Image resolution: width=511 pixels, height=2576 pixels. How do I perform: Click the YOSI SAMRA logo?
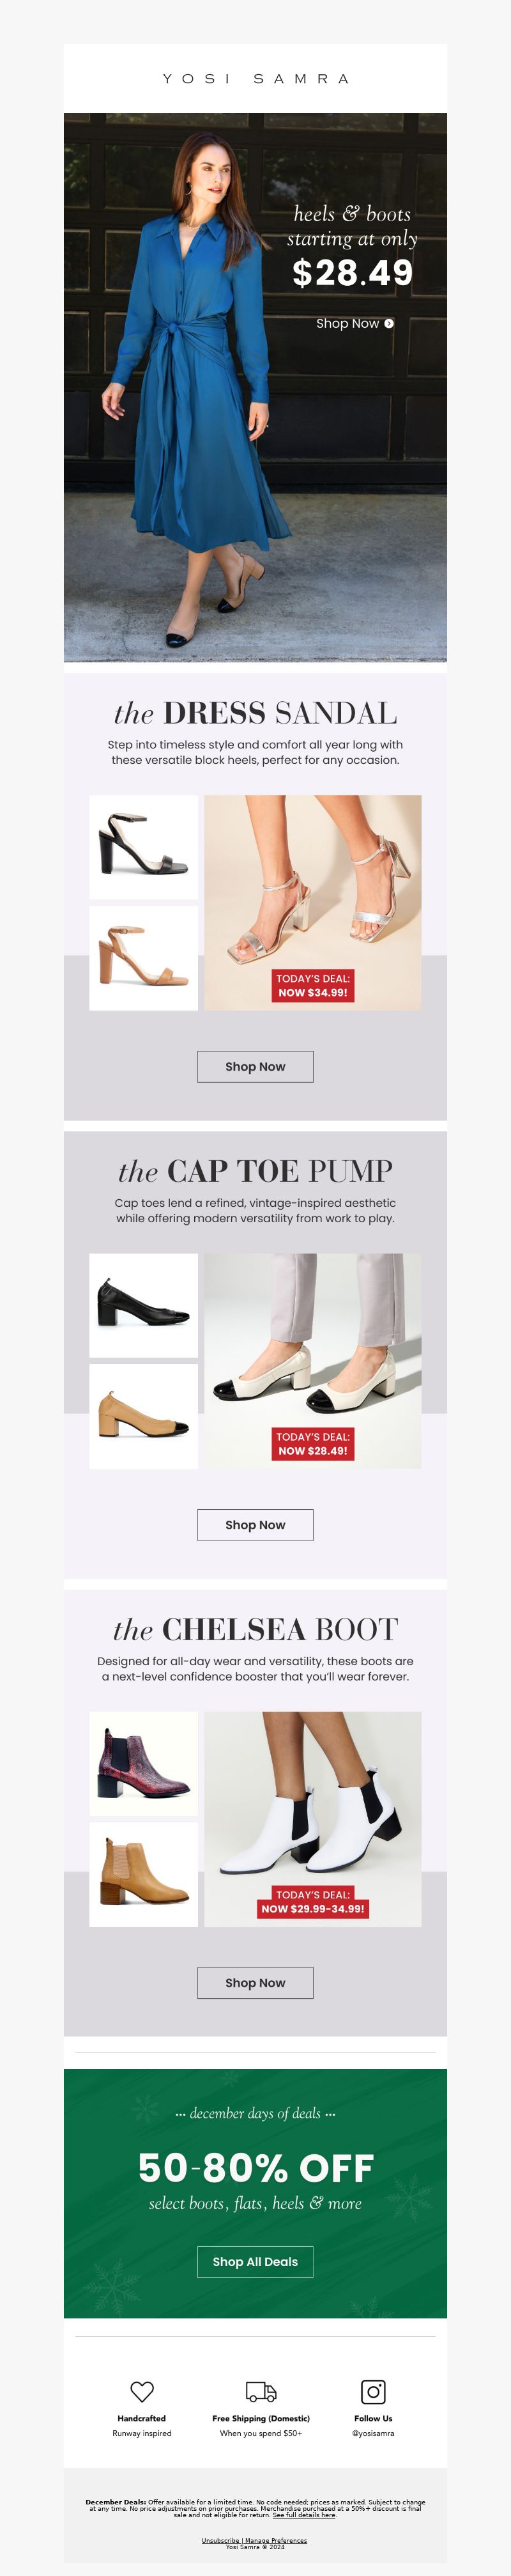tap(256, 78)
